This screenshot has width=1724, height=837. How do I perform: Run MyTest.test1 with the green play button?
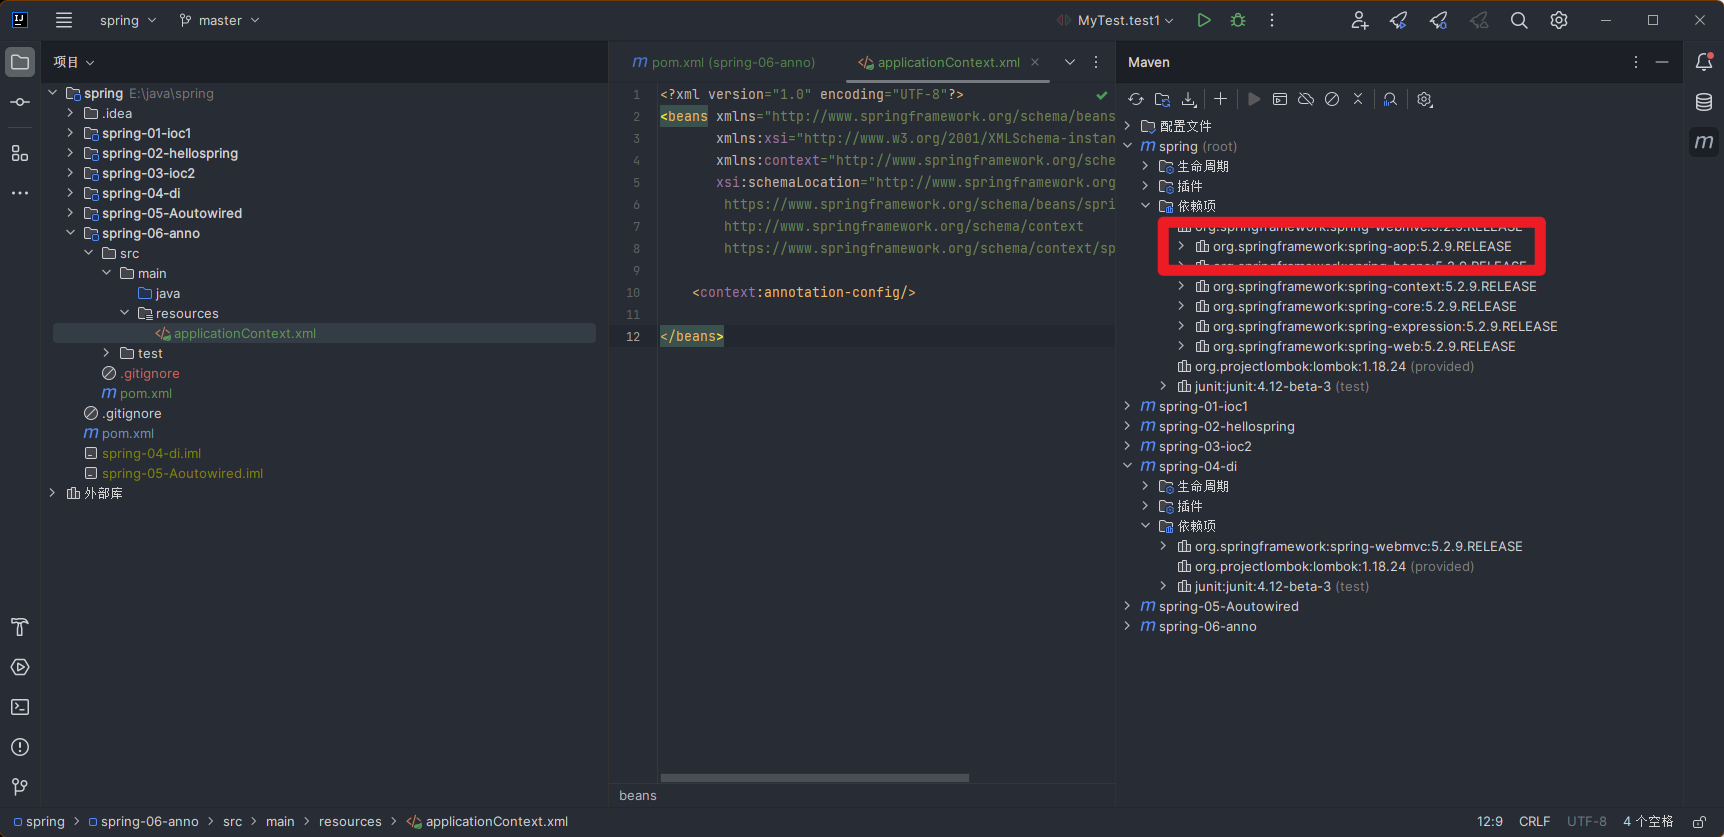pos(1204,20)
